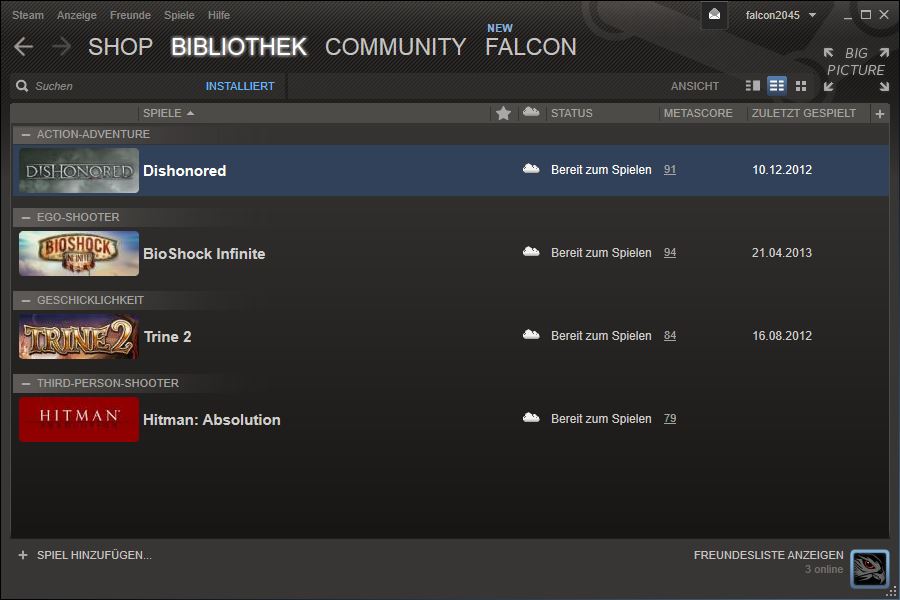The image size is (900, 600).
Task: Collapse the Third-Person-Shooter category
Action: point(26,384)
